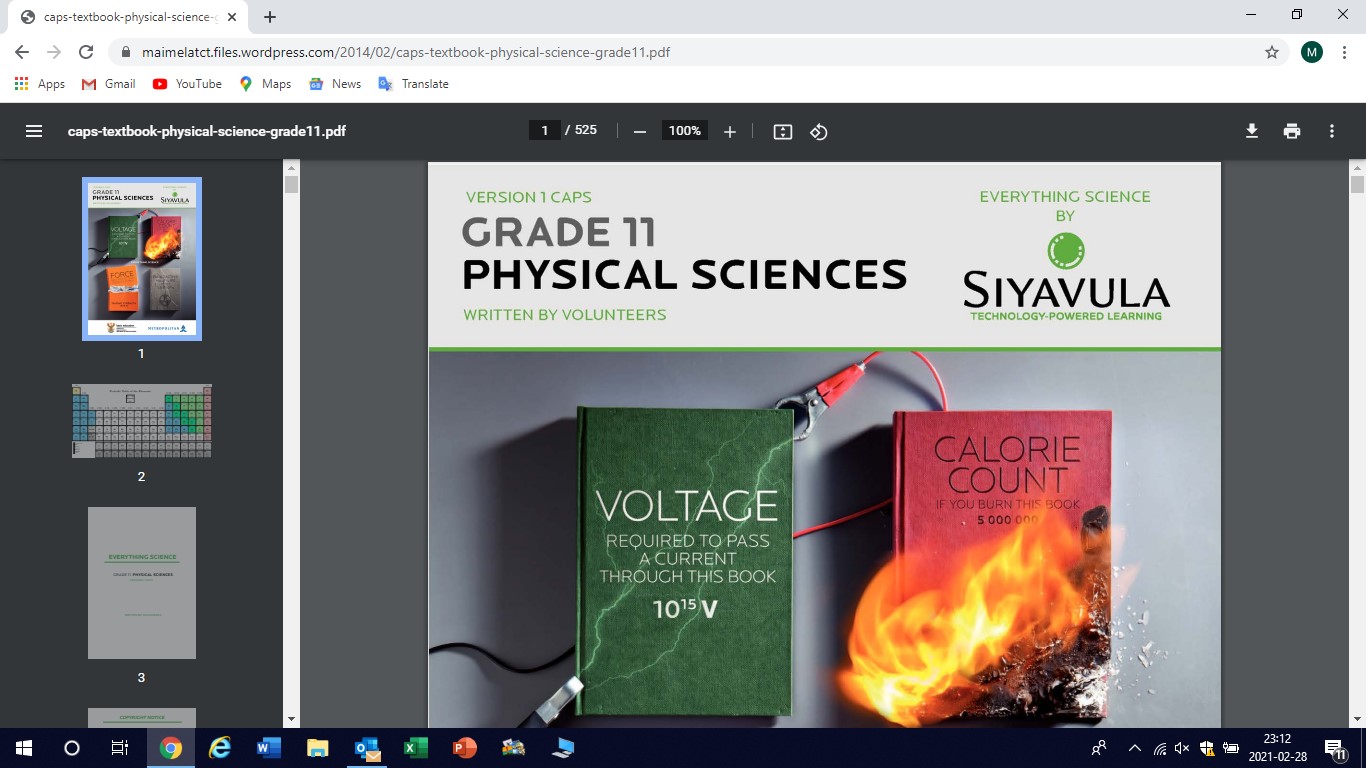Launch Internet Explorer from taskbar

(219, 748)
